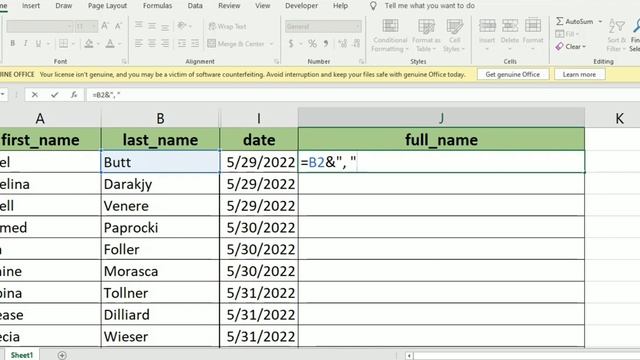This screenshot has width=640, height=360.
Task: Open borders dropdown arrow
Action: click(73, 44)
